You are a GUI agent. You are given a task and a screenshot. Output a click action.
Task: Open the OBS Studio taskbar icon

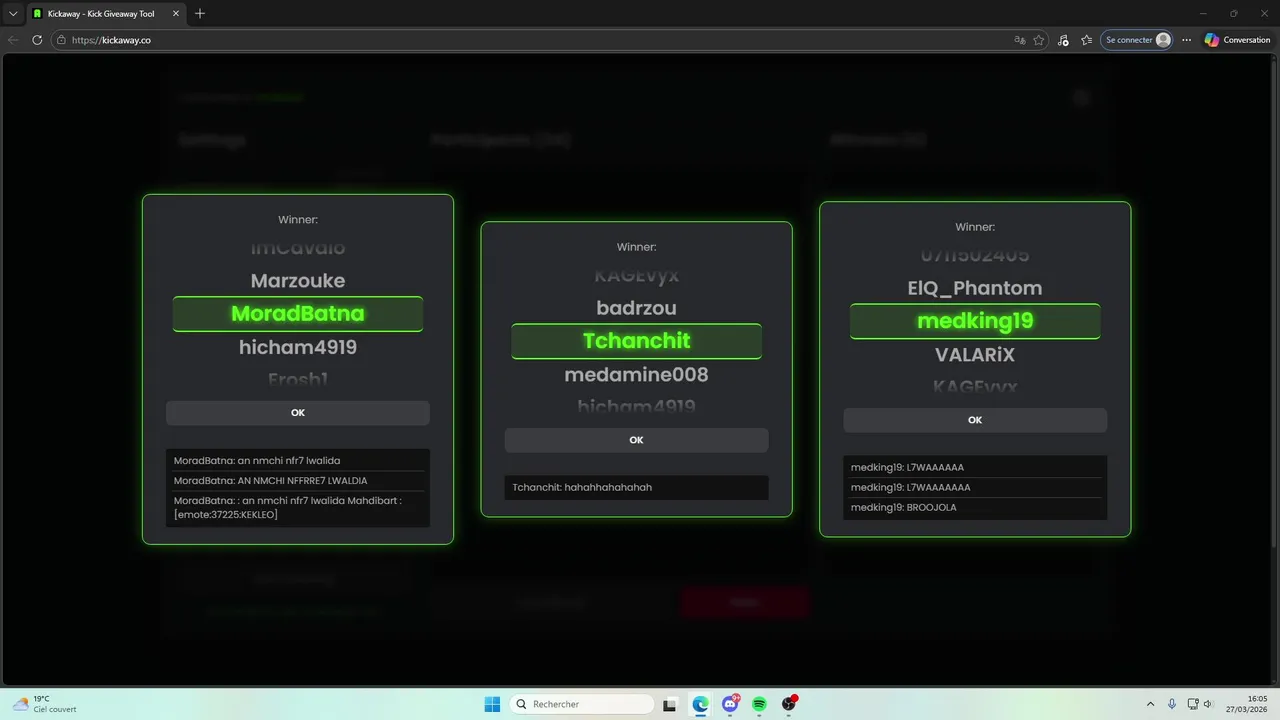click(x=789, y=704)
